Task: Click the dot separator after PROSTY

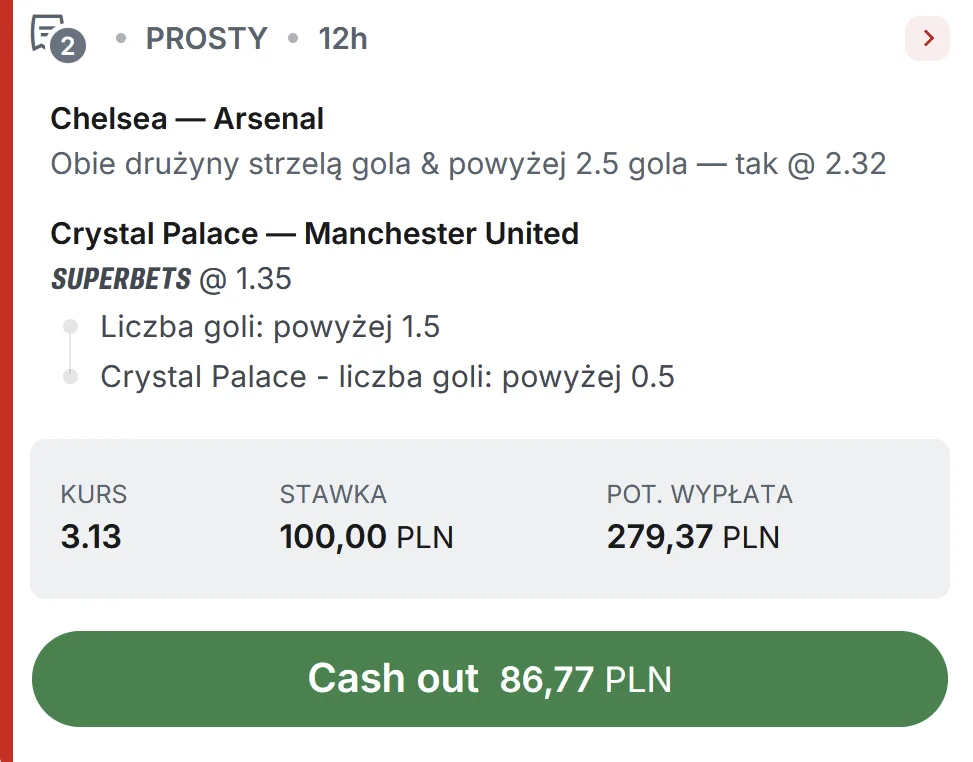Action: pos(292,38)
